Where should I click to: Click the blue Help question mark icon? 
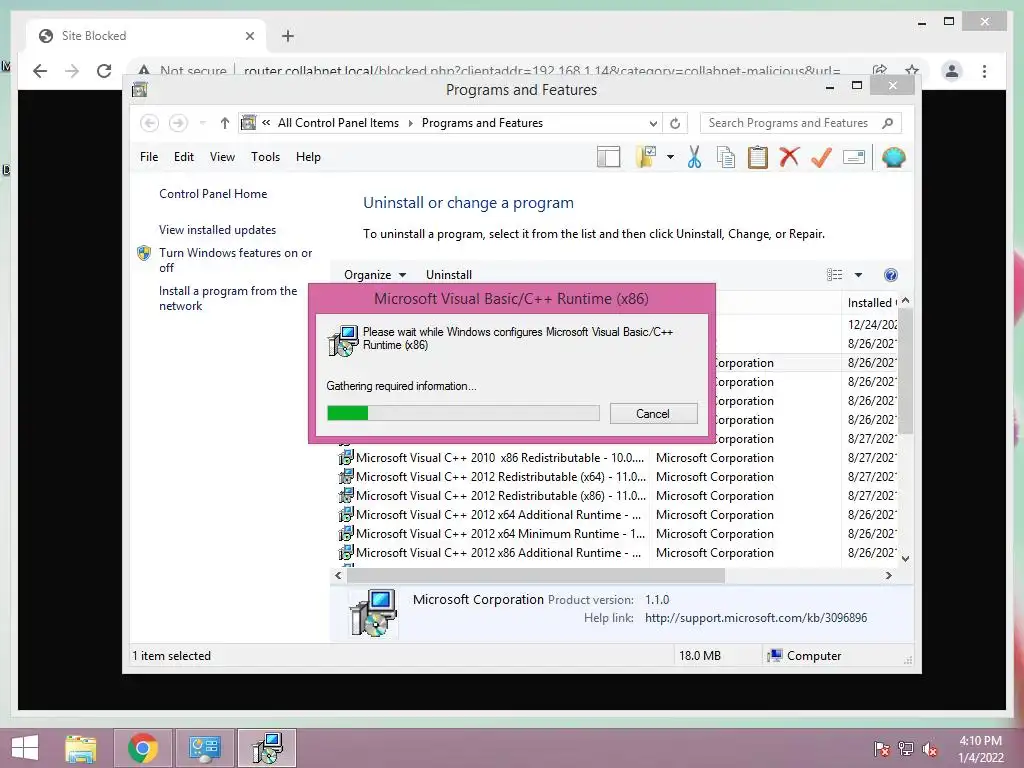[x=891, y=275]
